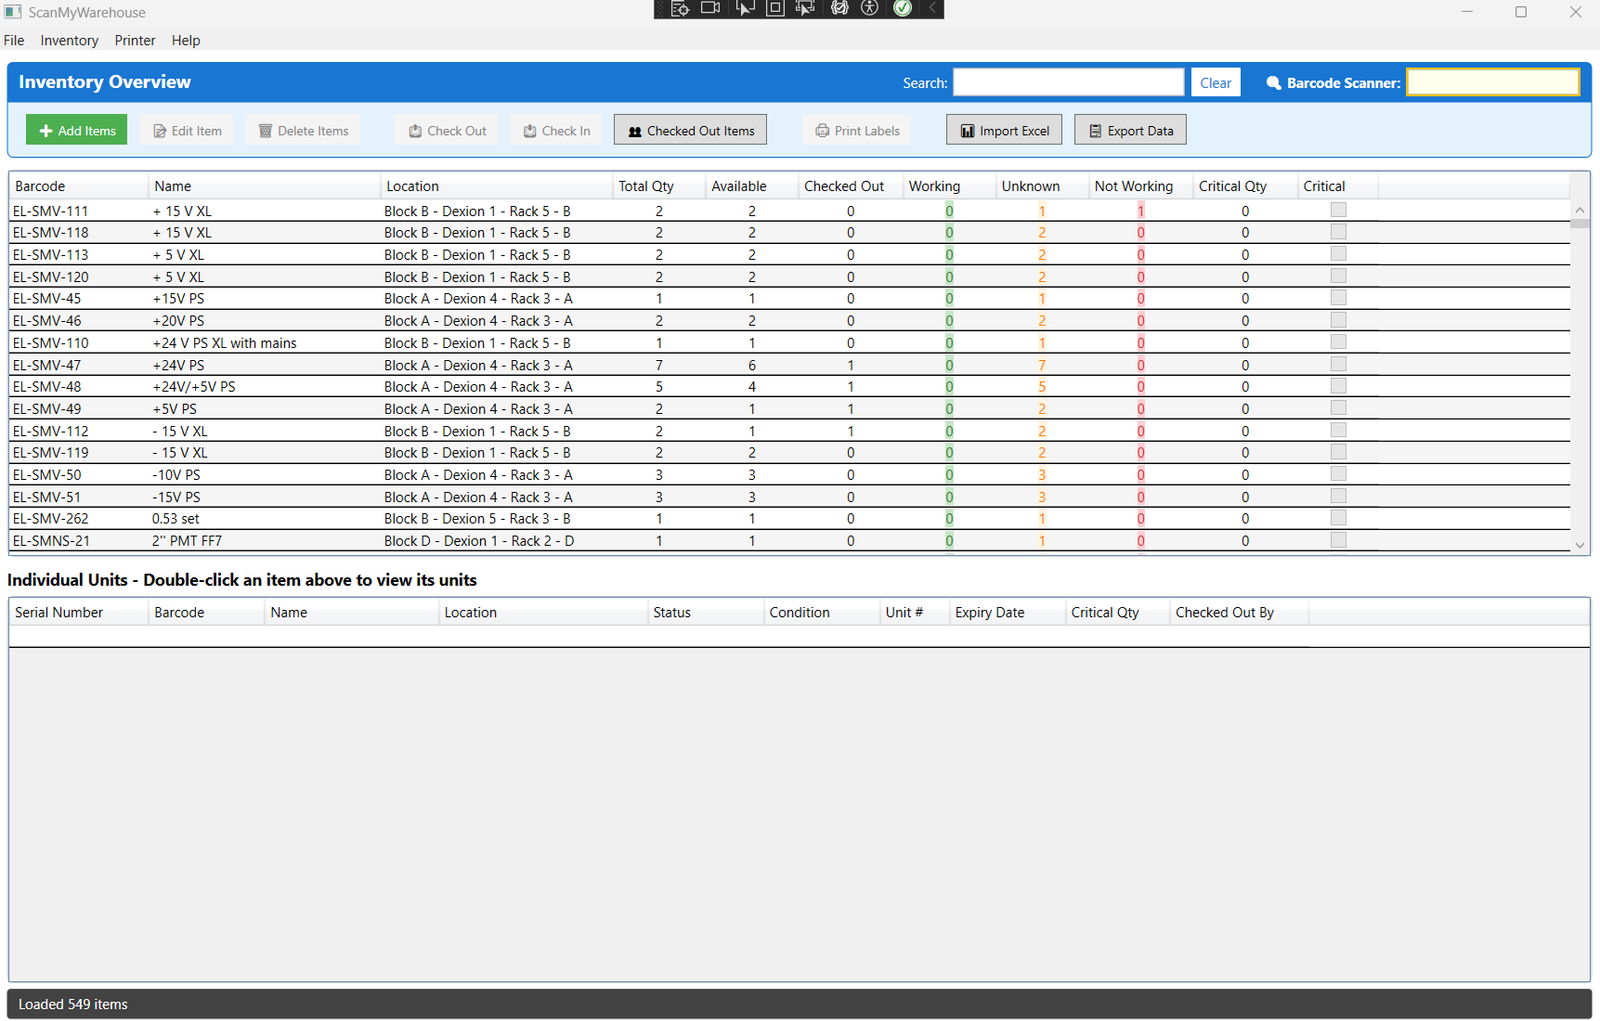This screenshot has height=1021, width=1600.
Task: Click the green checkmark icon in the overlay toolbar
Action: coord(902,9)
